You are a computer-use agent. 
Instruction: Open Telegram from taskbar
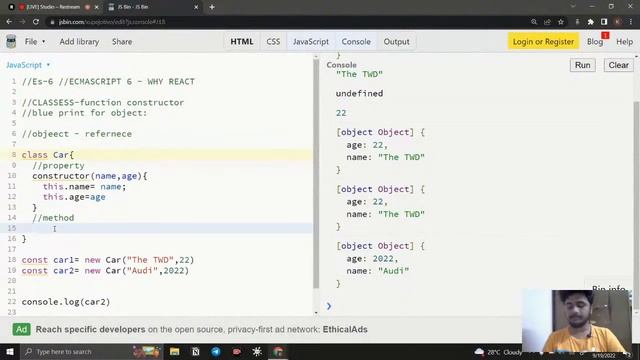[216, 351]
